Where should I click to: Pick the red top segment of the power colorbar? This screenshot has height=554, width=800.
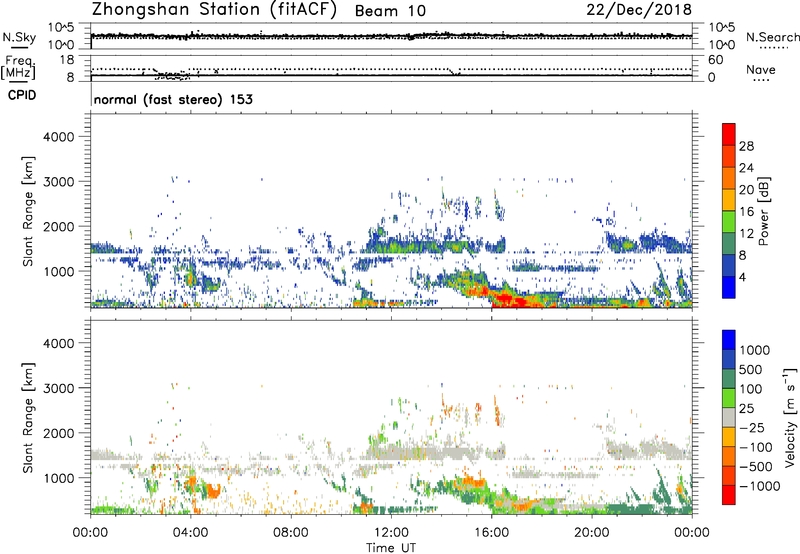coord(729,135)
